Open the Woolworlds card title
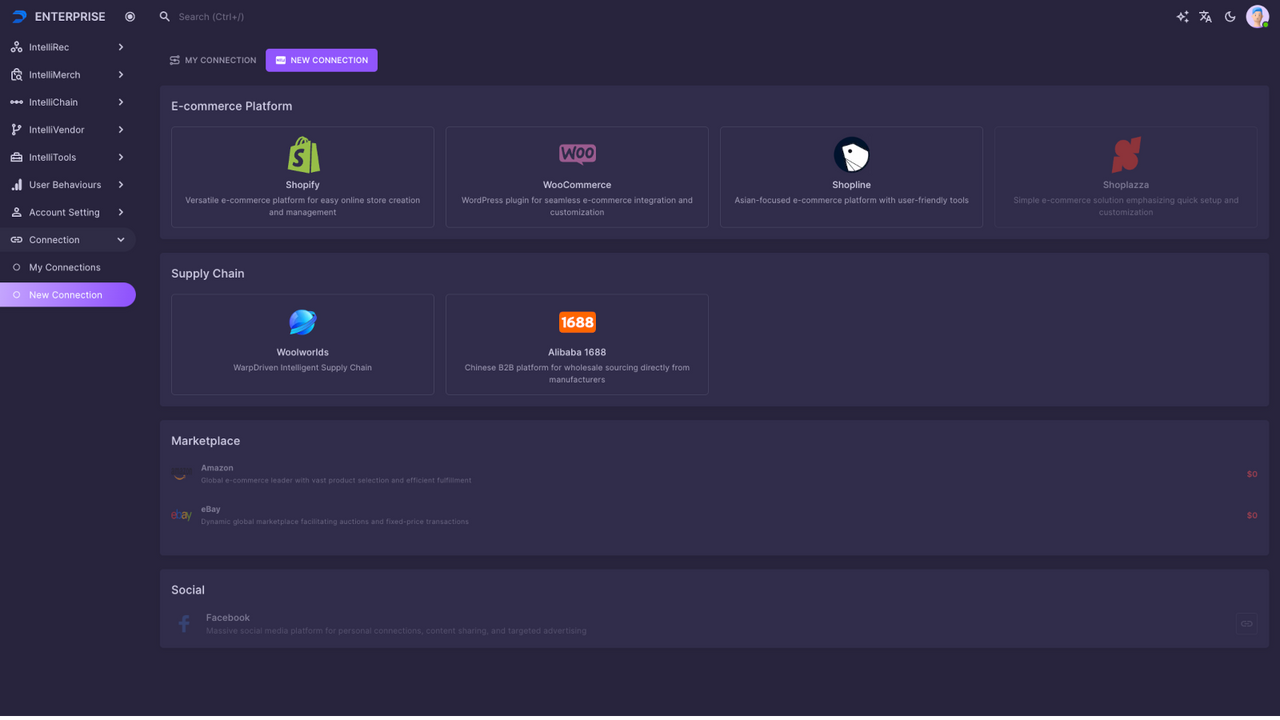The width and height of the screenshot is (1280, 720). click(303, 352)
